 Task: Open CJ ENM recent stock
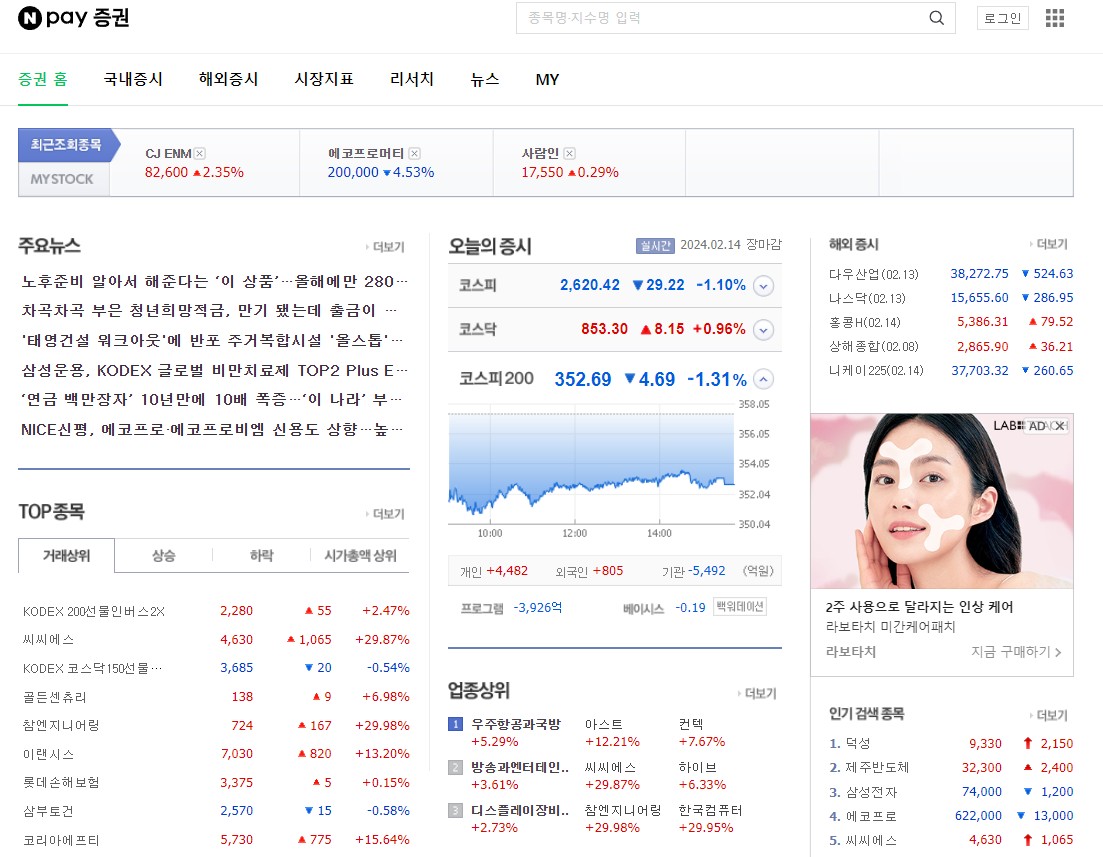tap(168, 153)
